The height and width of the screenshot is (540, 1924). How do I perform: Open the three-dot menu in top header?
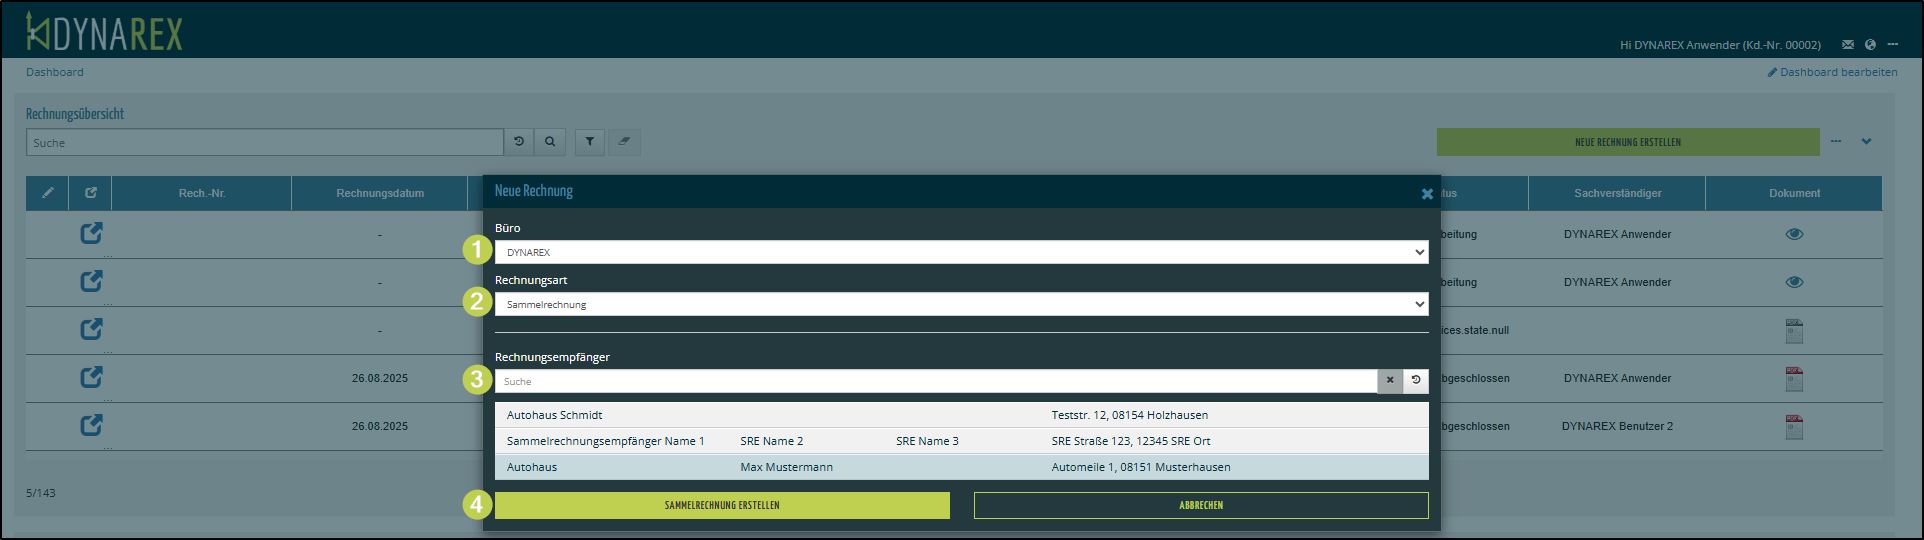(1892, 45)
